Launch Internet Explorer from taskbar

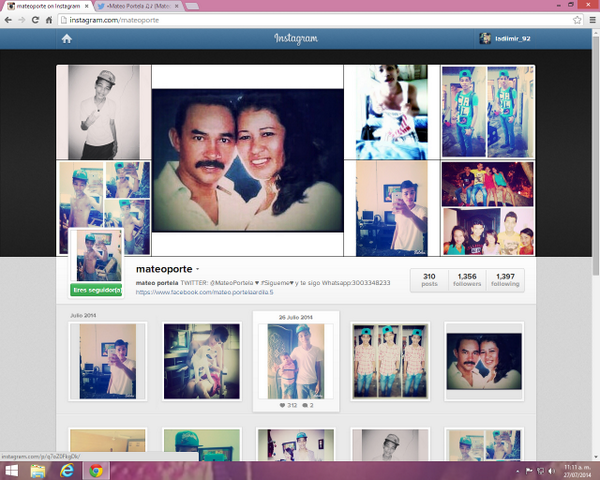point(67,470)
